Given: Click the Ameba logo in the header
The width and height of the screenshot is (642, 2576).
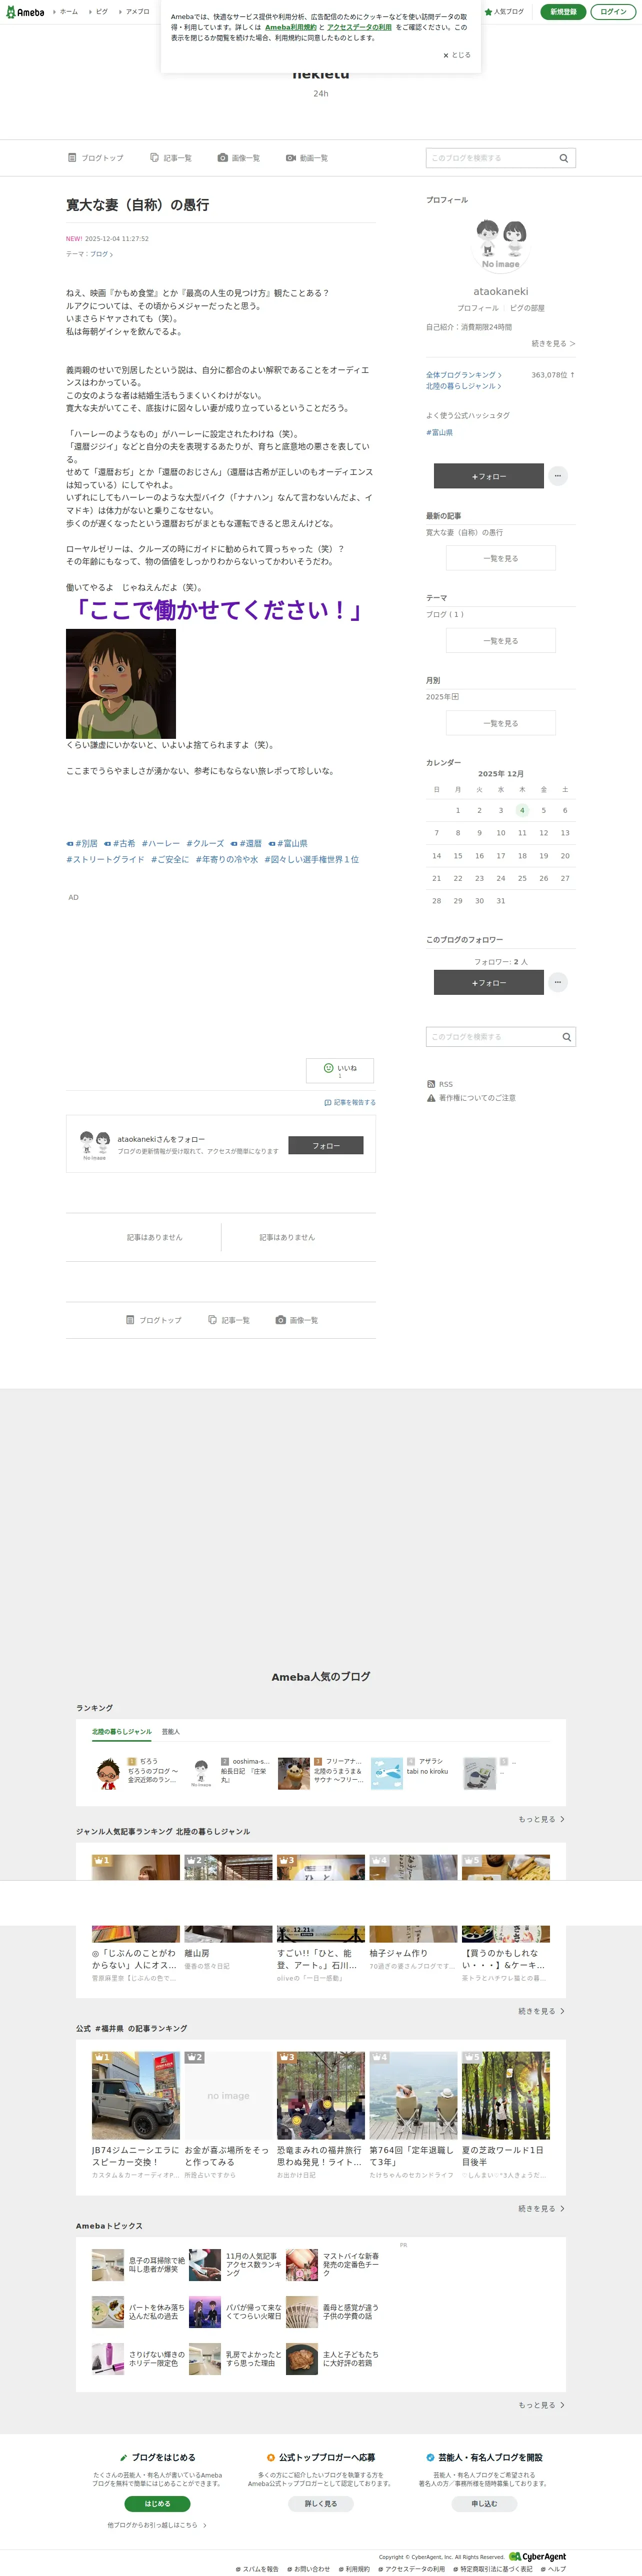Looking at the screenshot, I should (25, 12).
